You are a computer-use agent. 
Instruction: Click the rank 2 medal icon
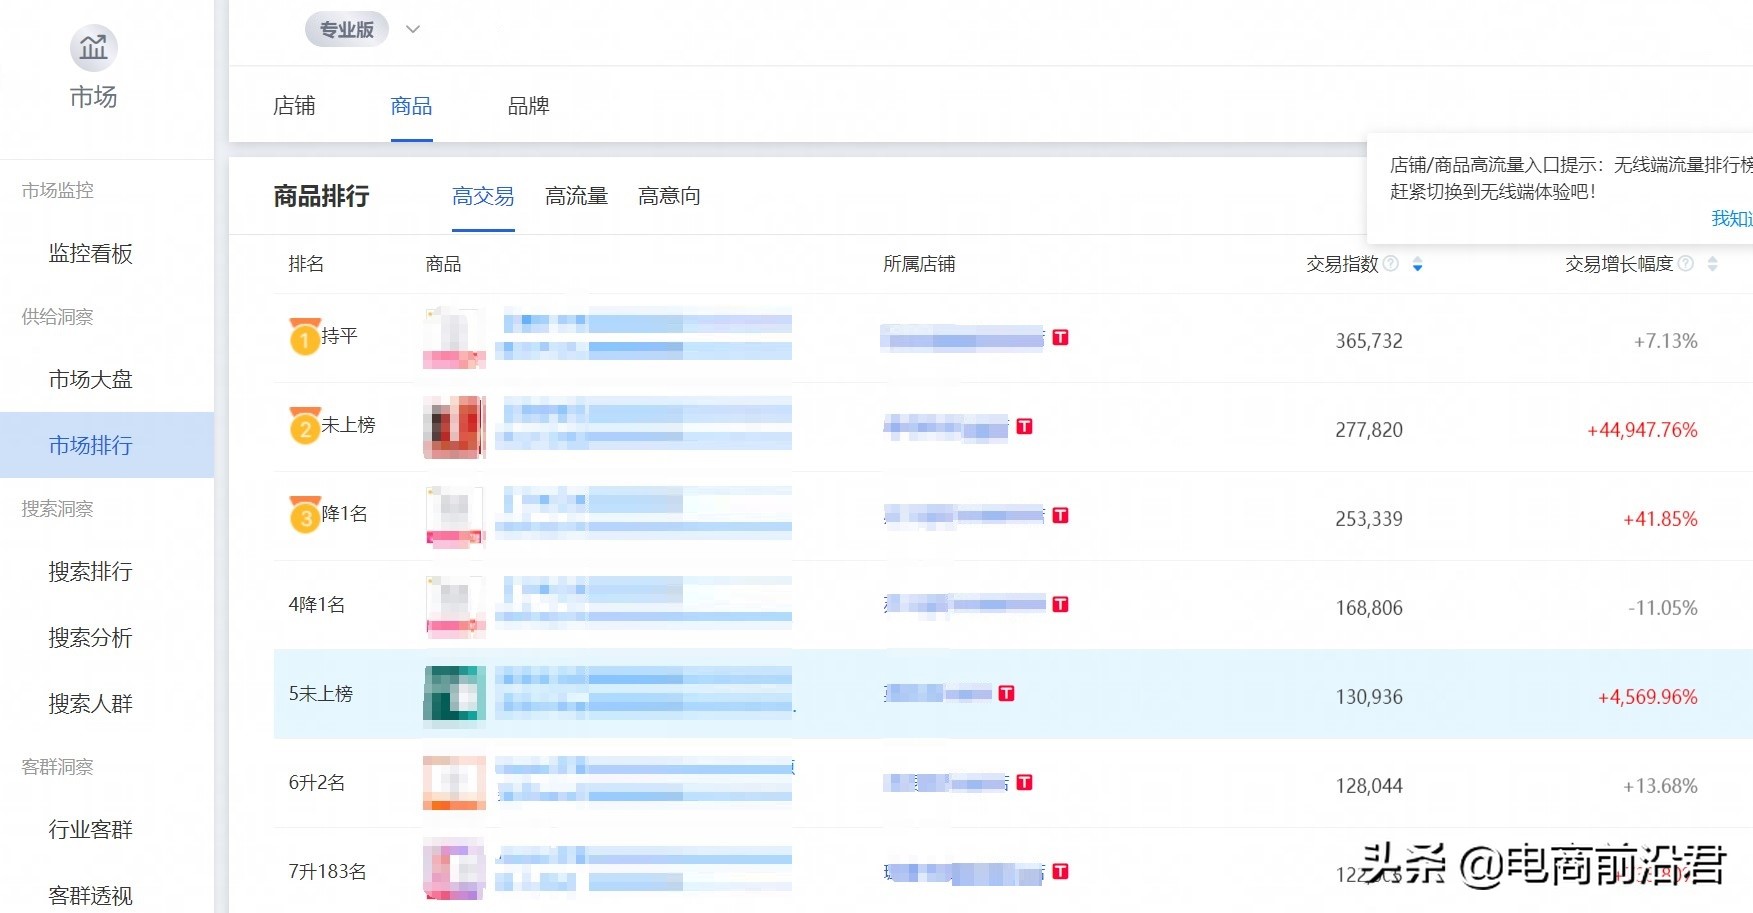point(304,427)
